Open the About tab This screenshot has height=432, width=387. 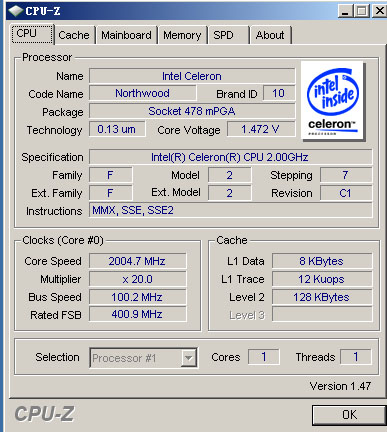pyautogui.click(x=270, y=35)
